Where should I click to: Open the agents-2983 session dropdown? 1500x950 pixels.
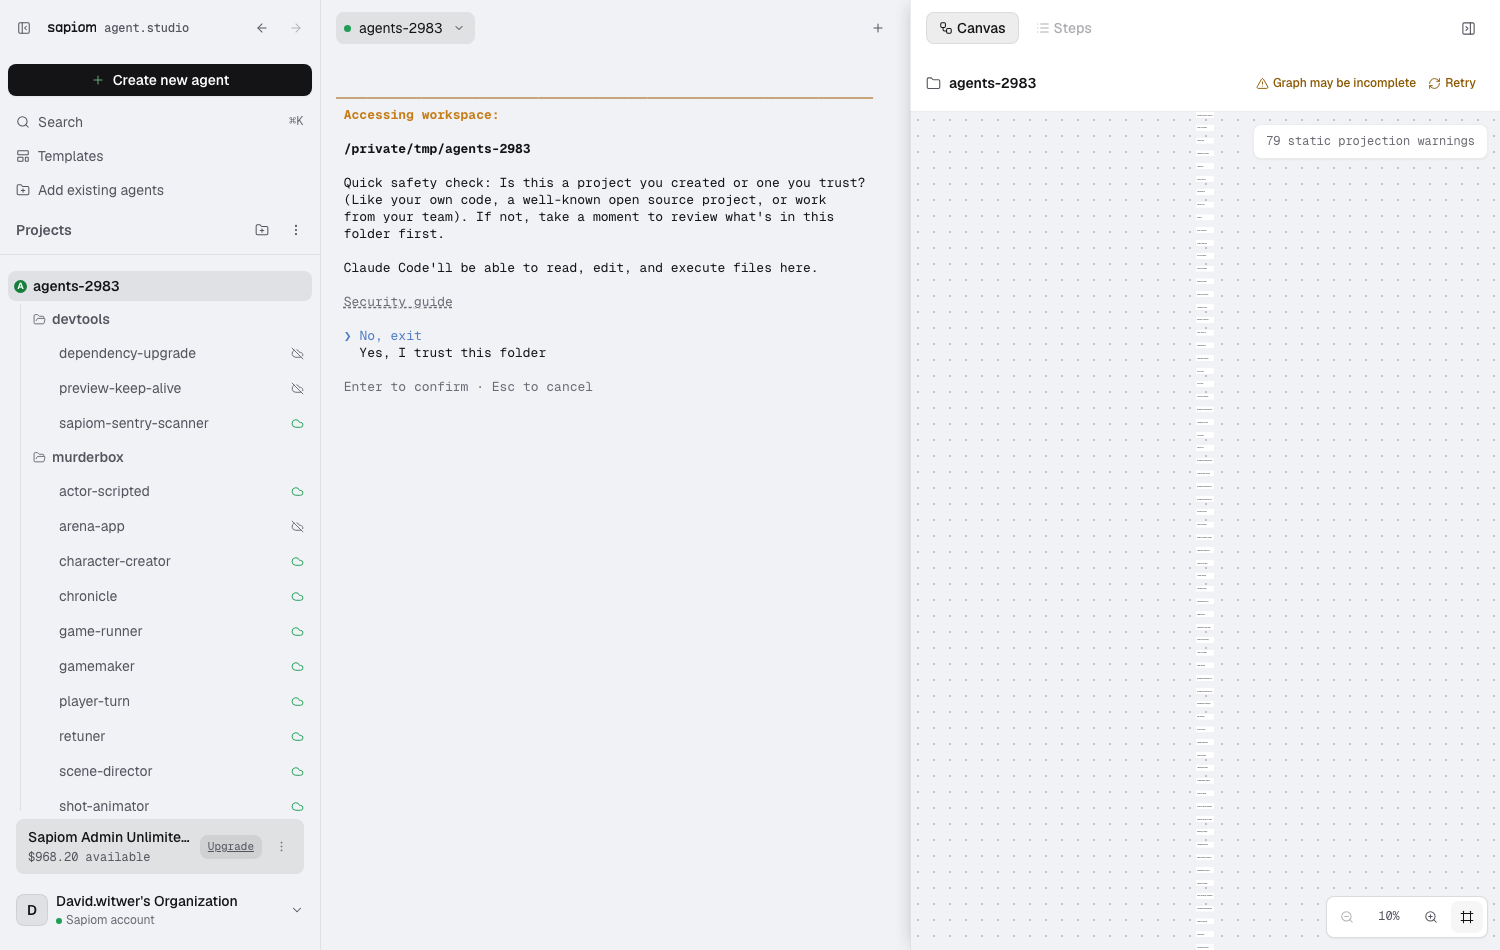pyautogui.click(x=405, y=28)
